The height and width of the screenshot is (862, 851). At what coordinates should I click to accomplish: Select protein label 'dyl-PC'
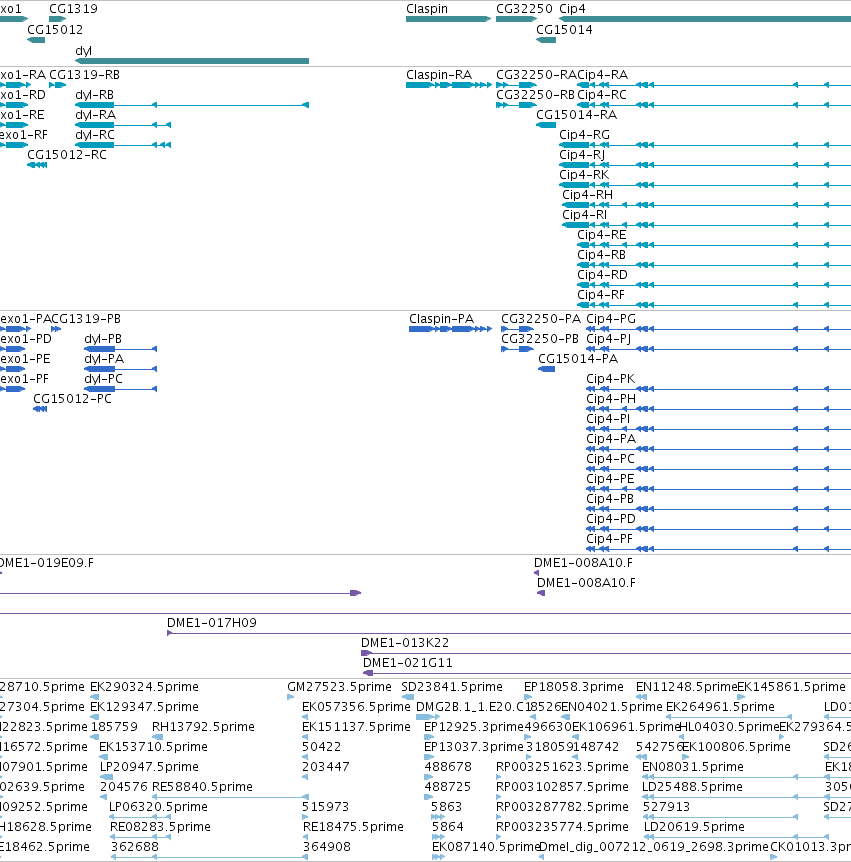tap(104, 379)
